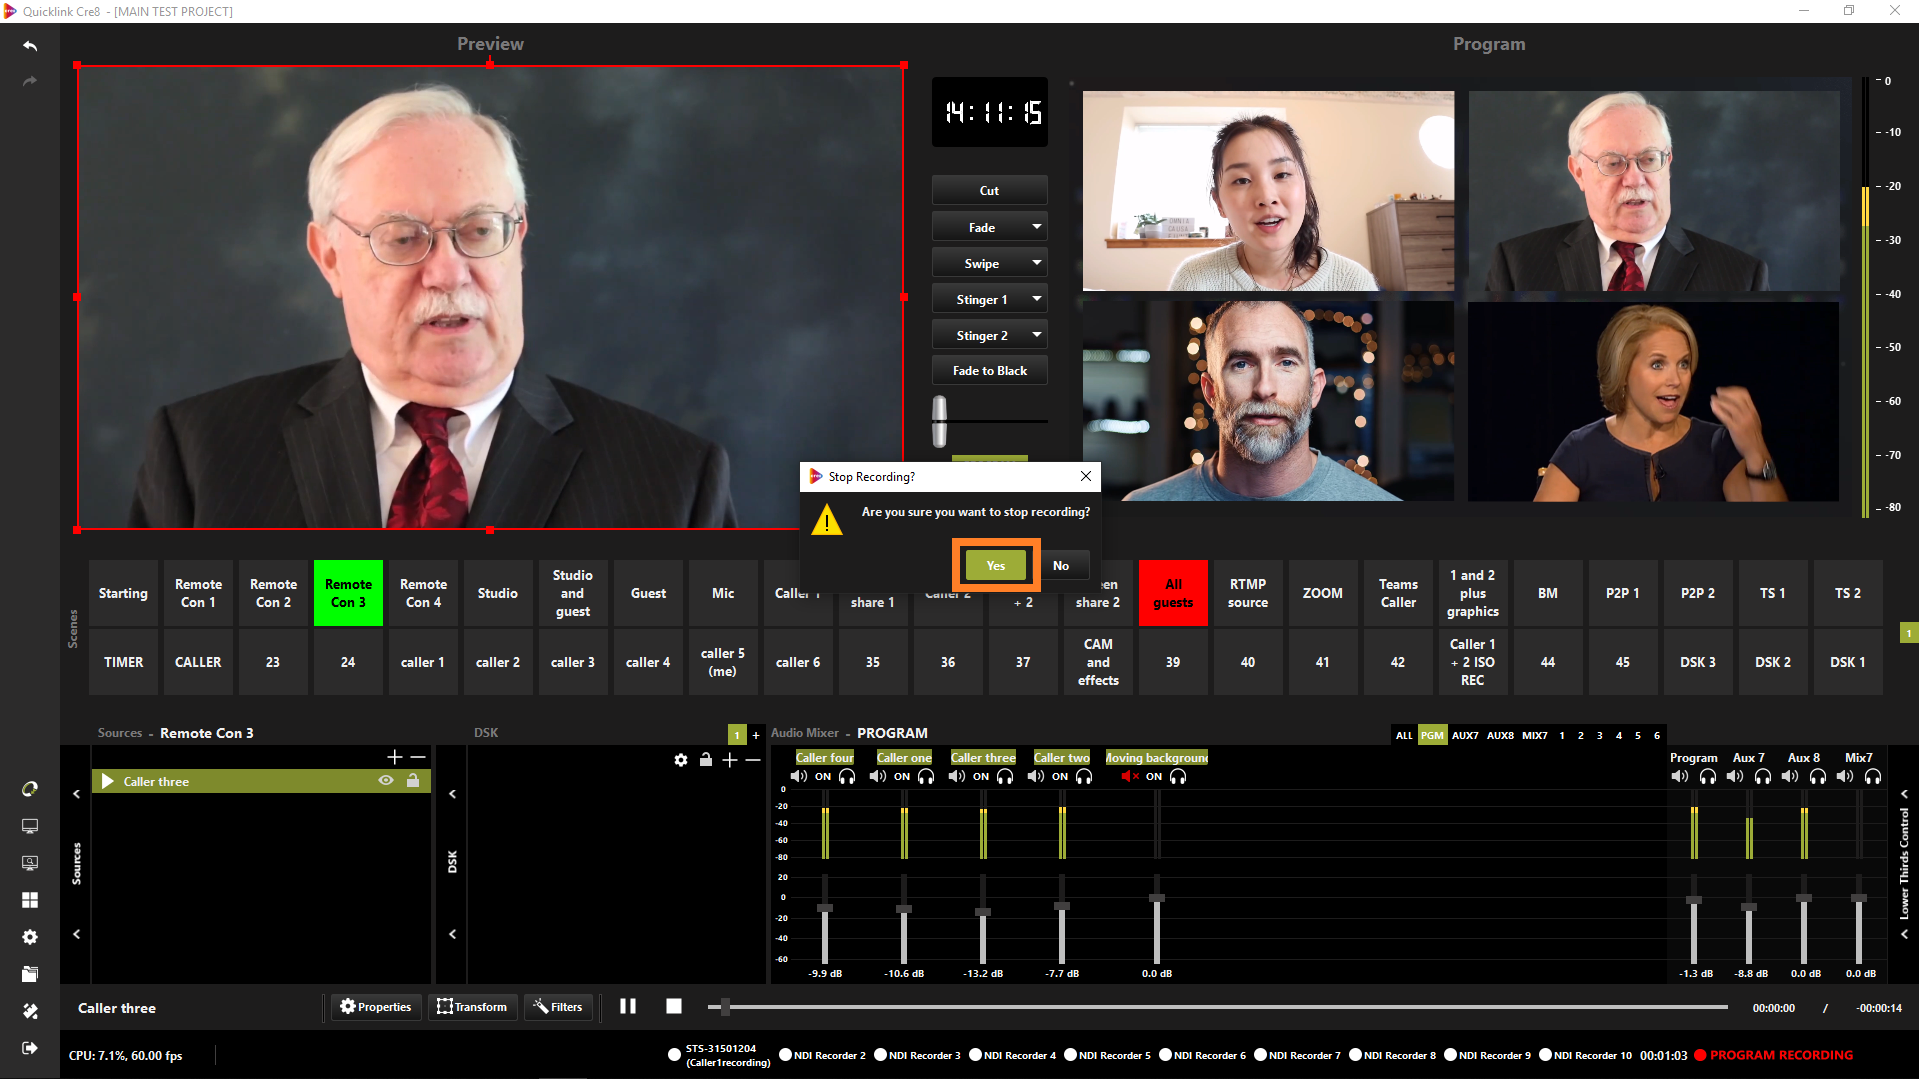Confirm Yes in Stop Recording dialog
Image resolution: width=1919 pixels, height=1079 pixels.
[x=995, y=565]
